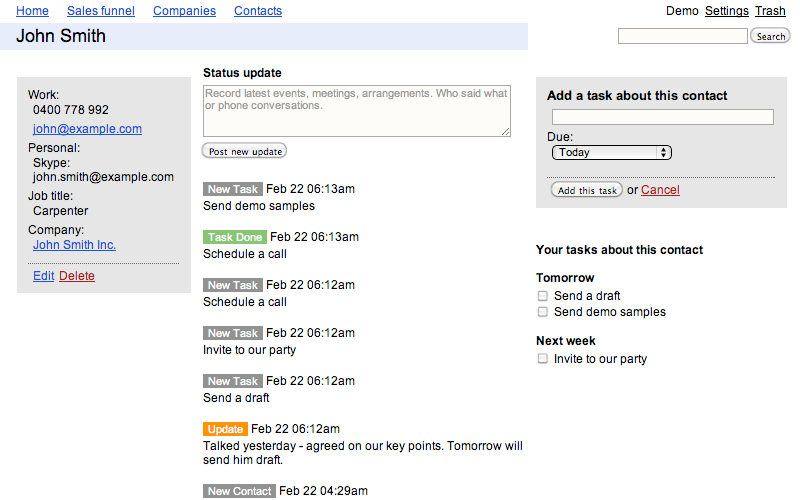Click the Search button
This screenshot has width=800, height=500.
click(770, 36)
